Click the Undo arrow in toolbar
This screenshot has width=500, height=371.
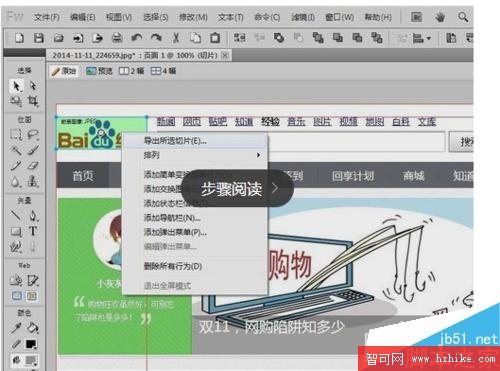click(x=136, y=38)
